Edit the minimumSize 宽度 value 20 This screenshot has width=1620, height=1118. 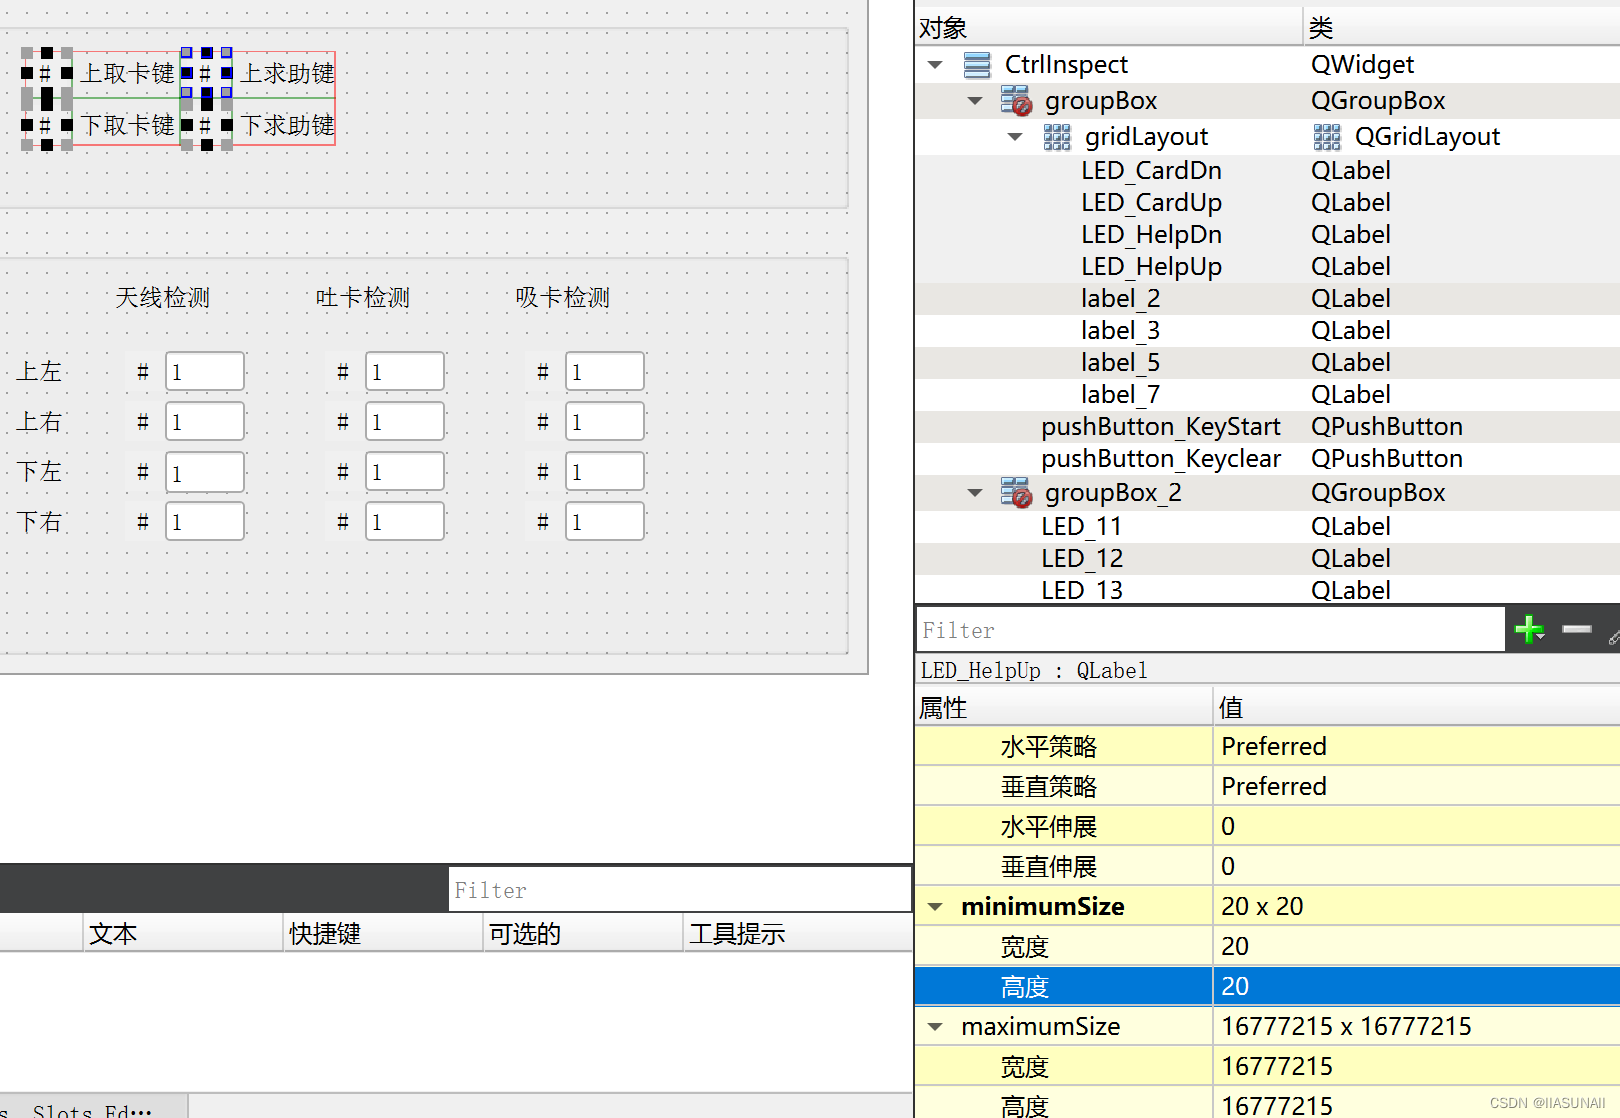1417,947
